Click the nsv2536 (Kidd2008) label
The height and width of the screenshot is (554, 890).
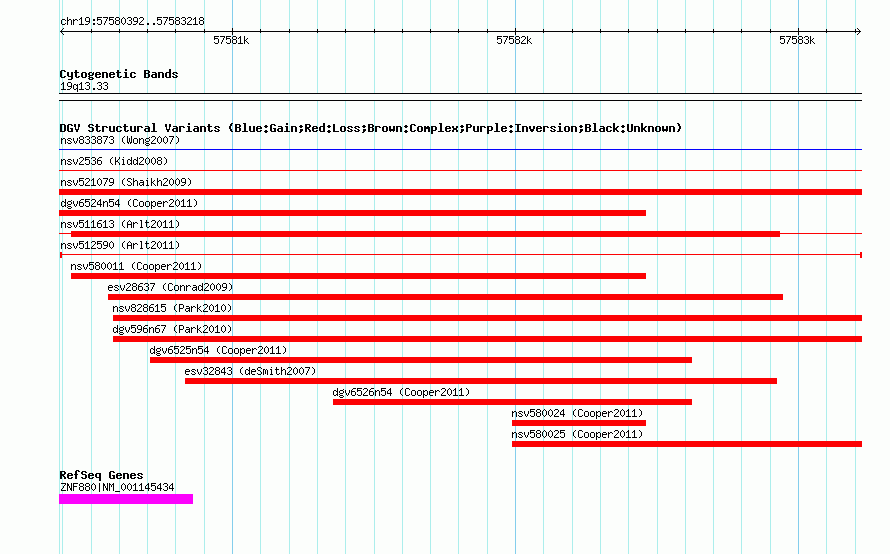click(114, 161)
